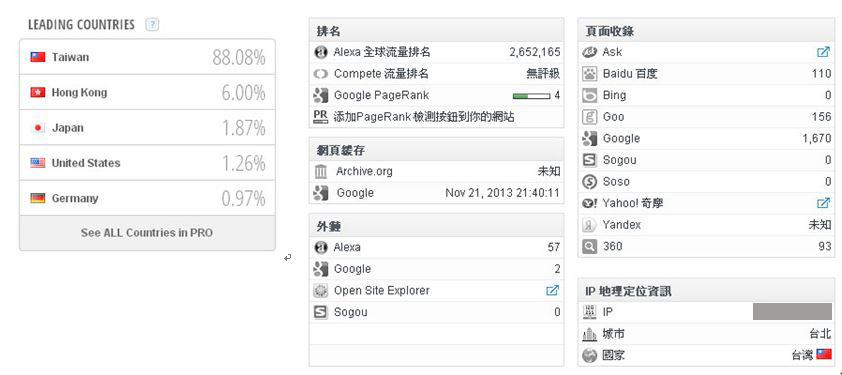Open the Open Site Explorer external link icon
The height and width of the screenshot is (375, 842).
[552, 291]
